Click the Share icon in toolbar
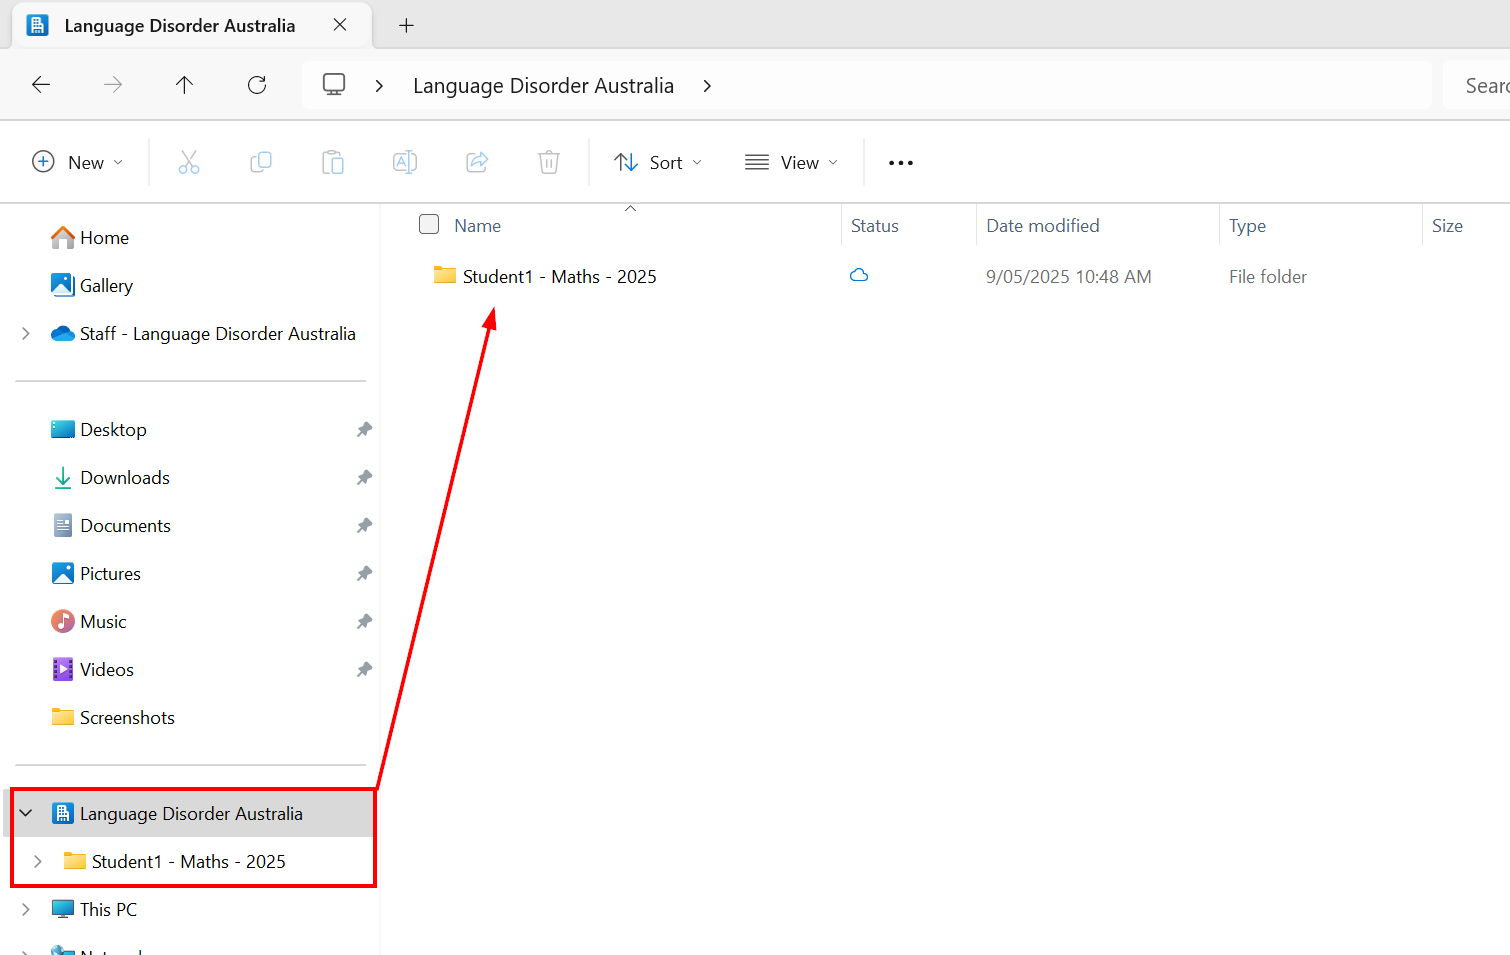 [477, 162]
